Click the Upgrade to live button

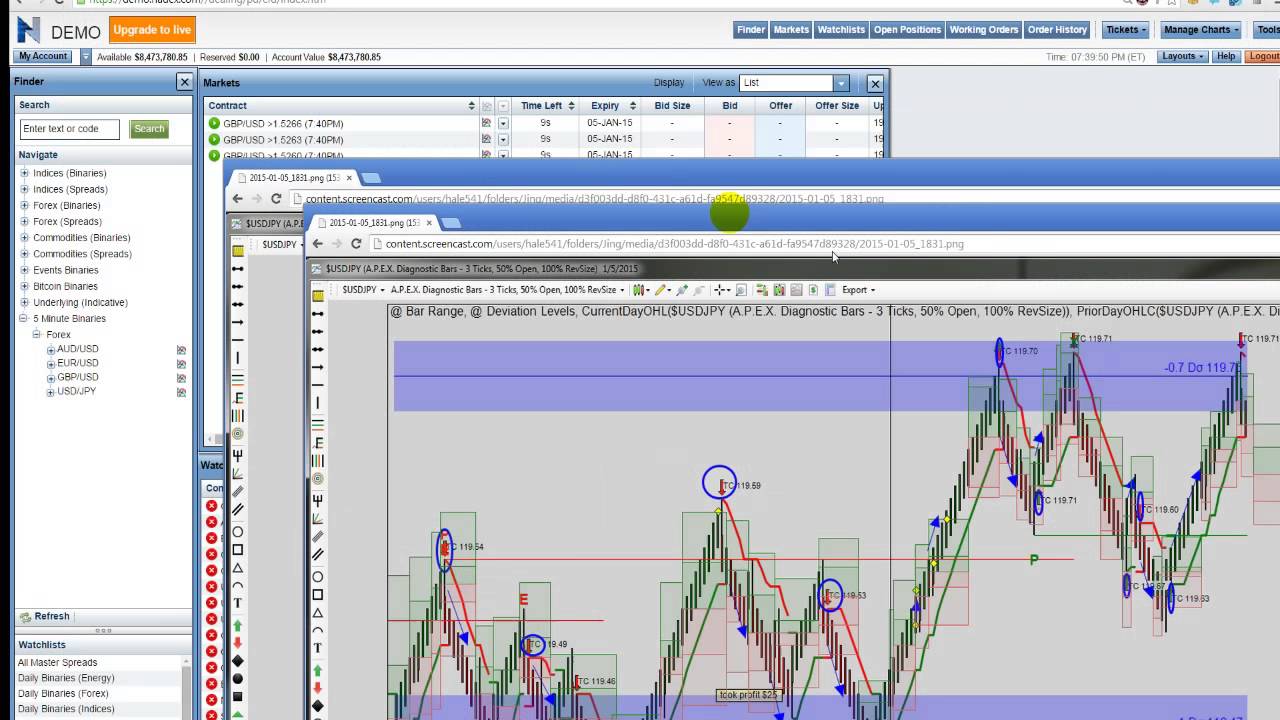click(x=153, y=30)
